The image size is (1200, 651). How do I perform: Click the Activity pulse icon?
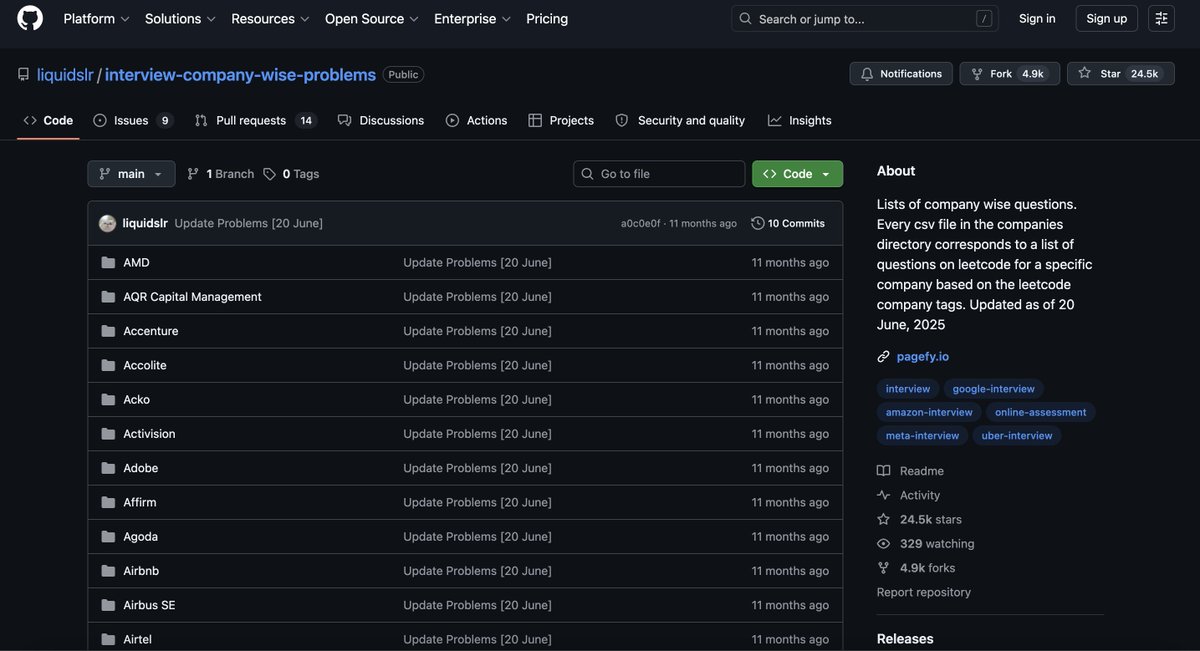pyautogui.click(x=883, y=495)
